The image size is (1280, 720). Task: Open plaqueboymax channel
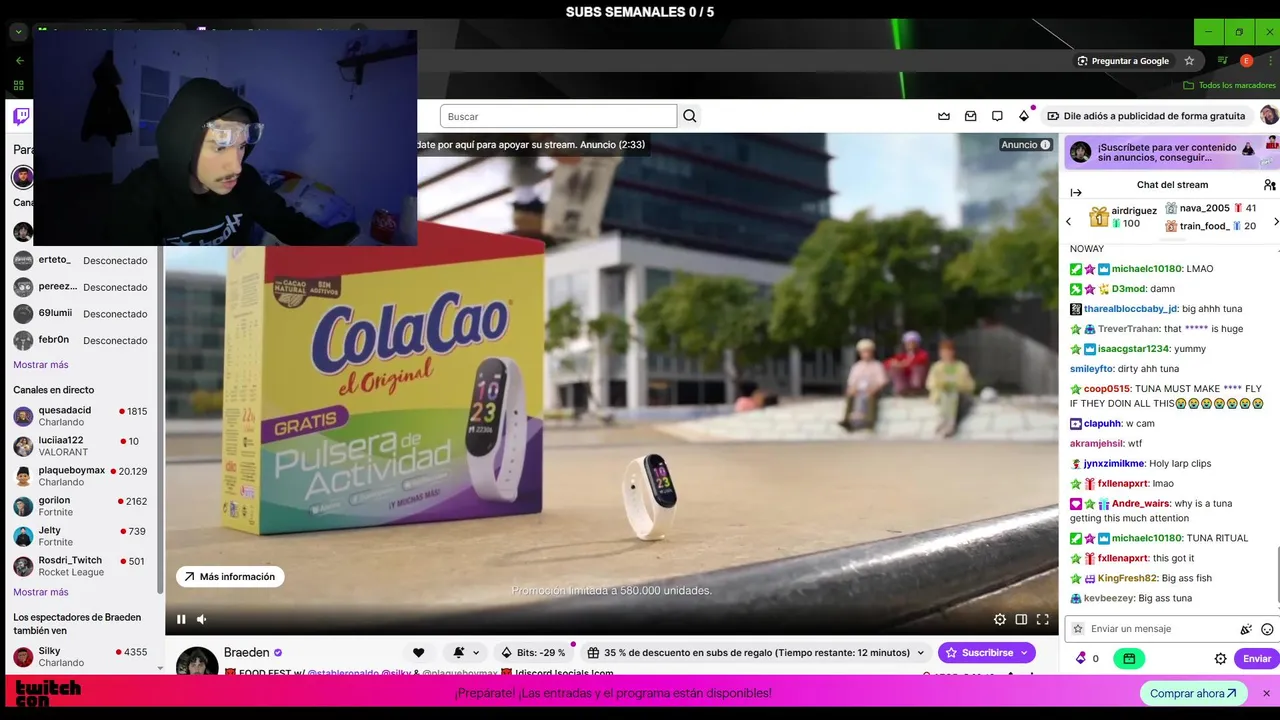[80, 476]
